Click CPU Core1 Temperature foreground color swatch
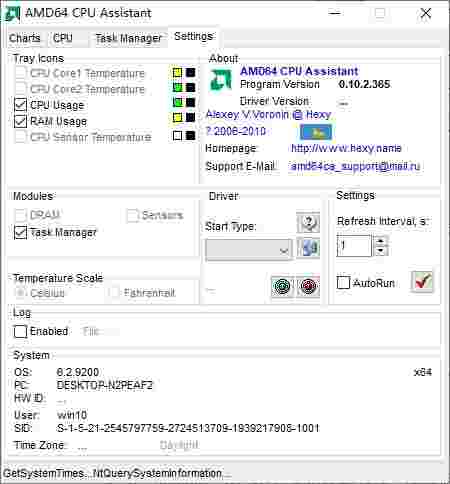This screenshot has height=484, width=450. (177, 72)
